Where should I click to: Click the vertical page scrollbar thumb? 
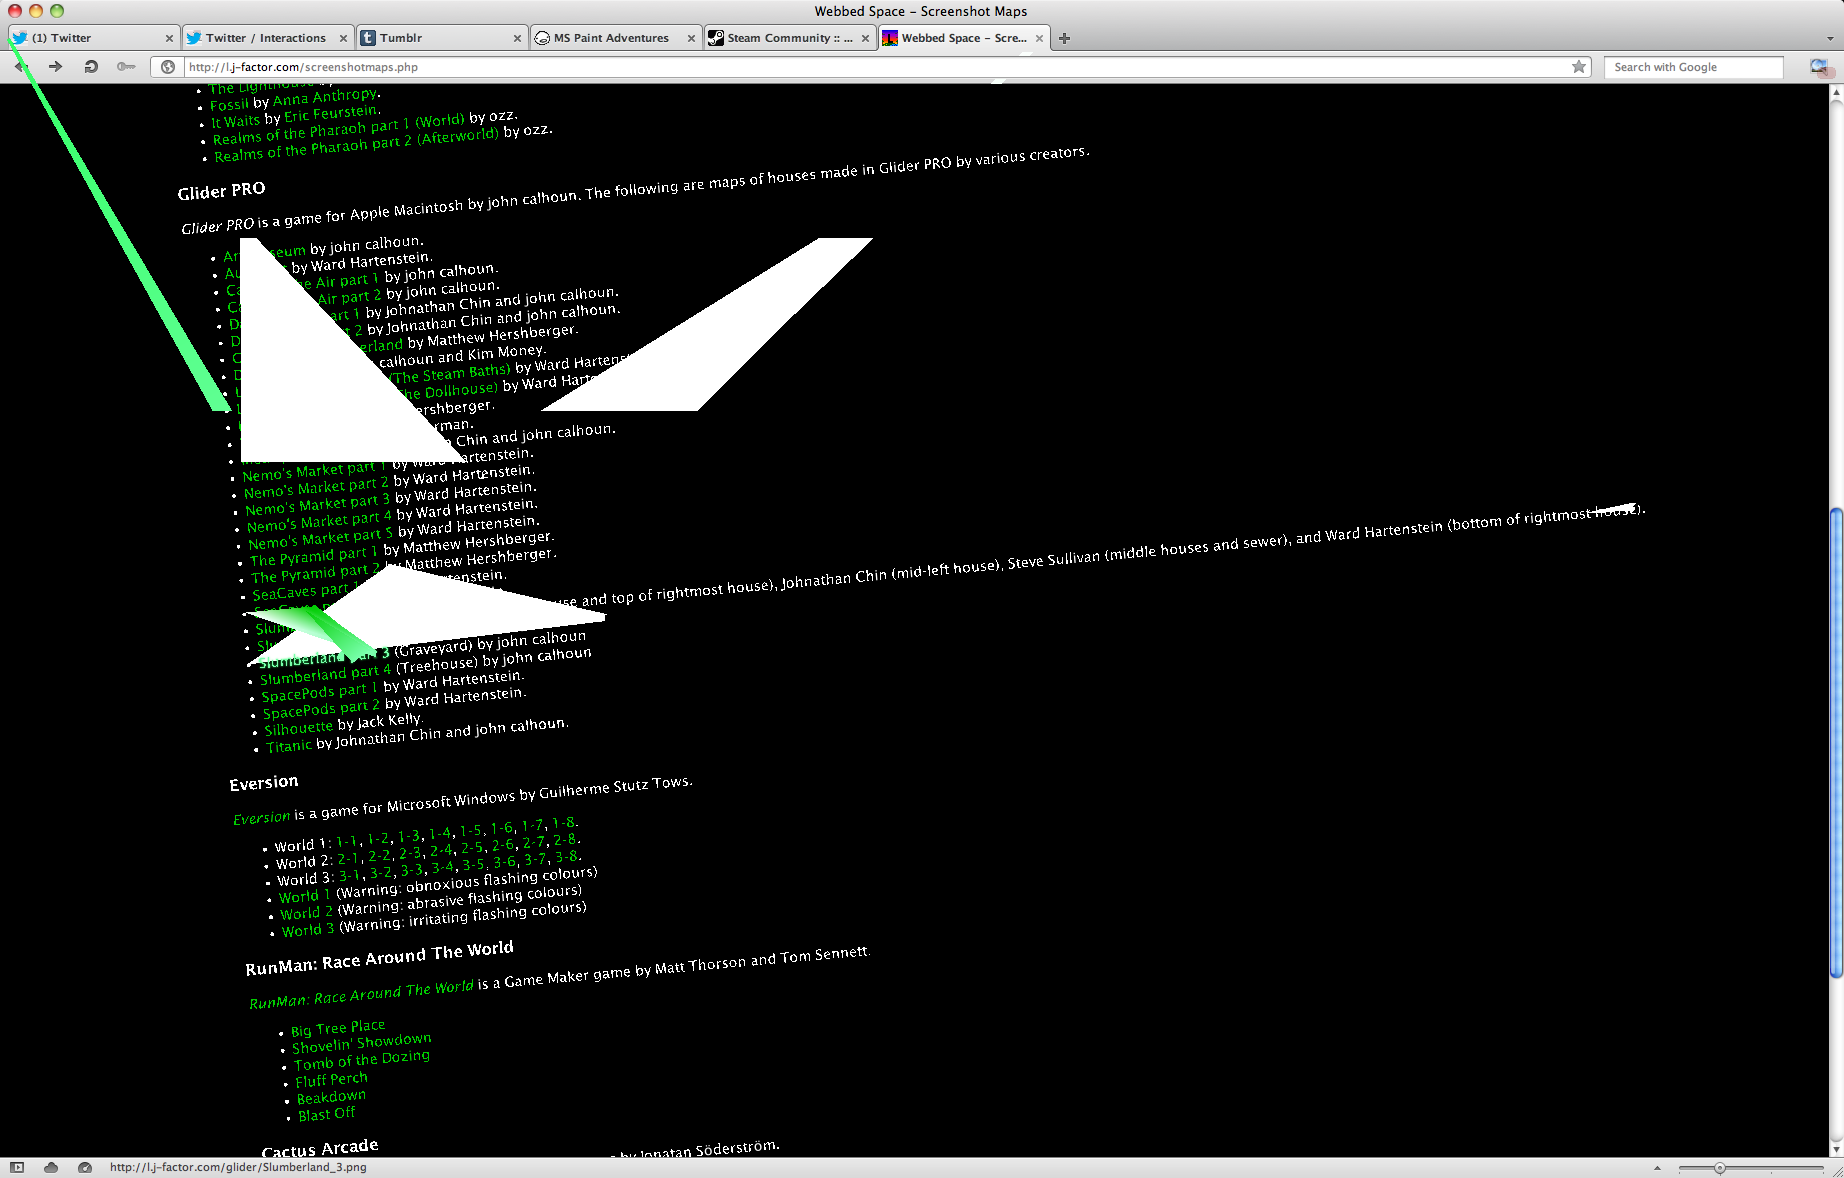[x=1836, y=742]
